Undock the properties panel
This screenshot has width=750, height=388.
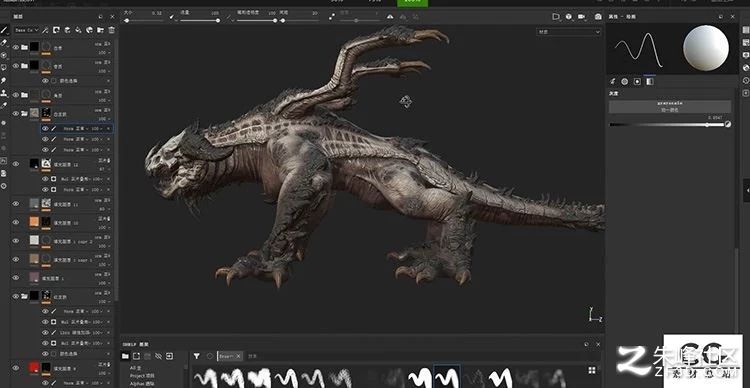(721, 16)
